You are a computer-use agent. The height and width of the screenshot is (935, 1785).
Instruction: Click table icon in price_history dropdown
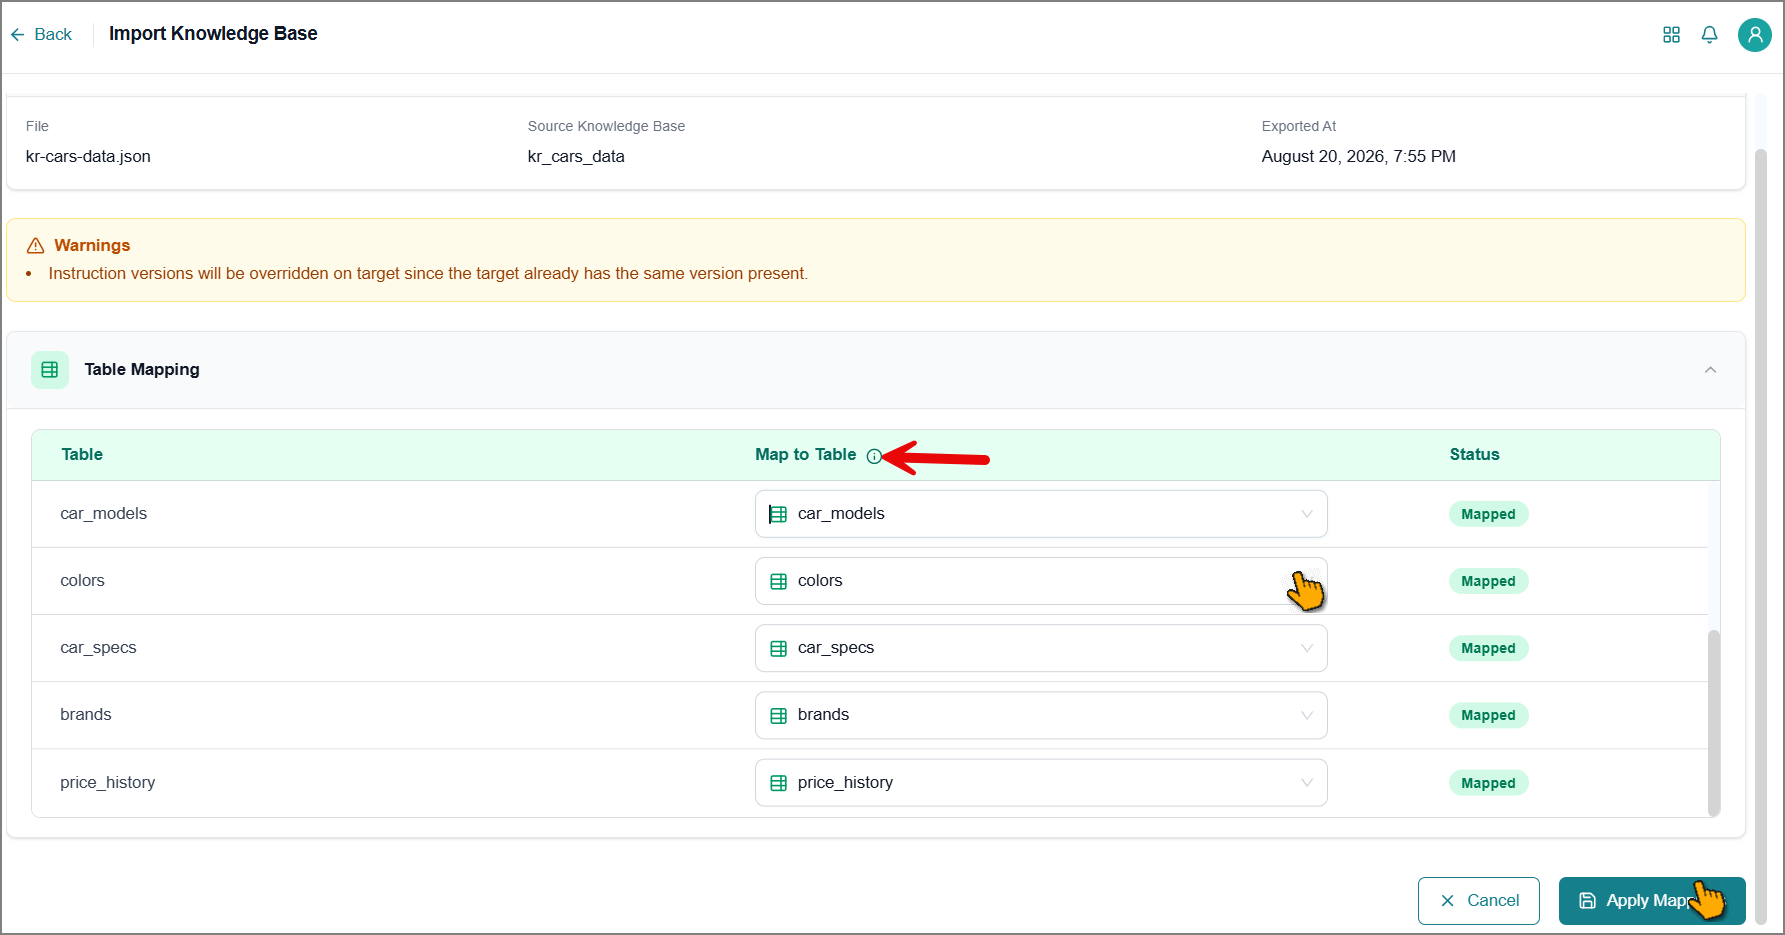pyautogui.click(x=778, y=783)
